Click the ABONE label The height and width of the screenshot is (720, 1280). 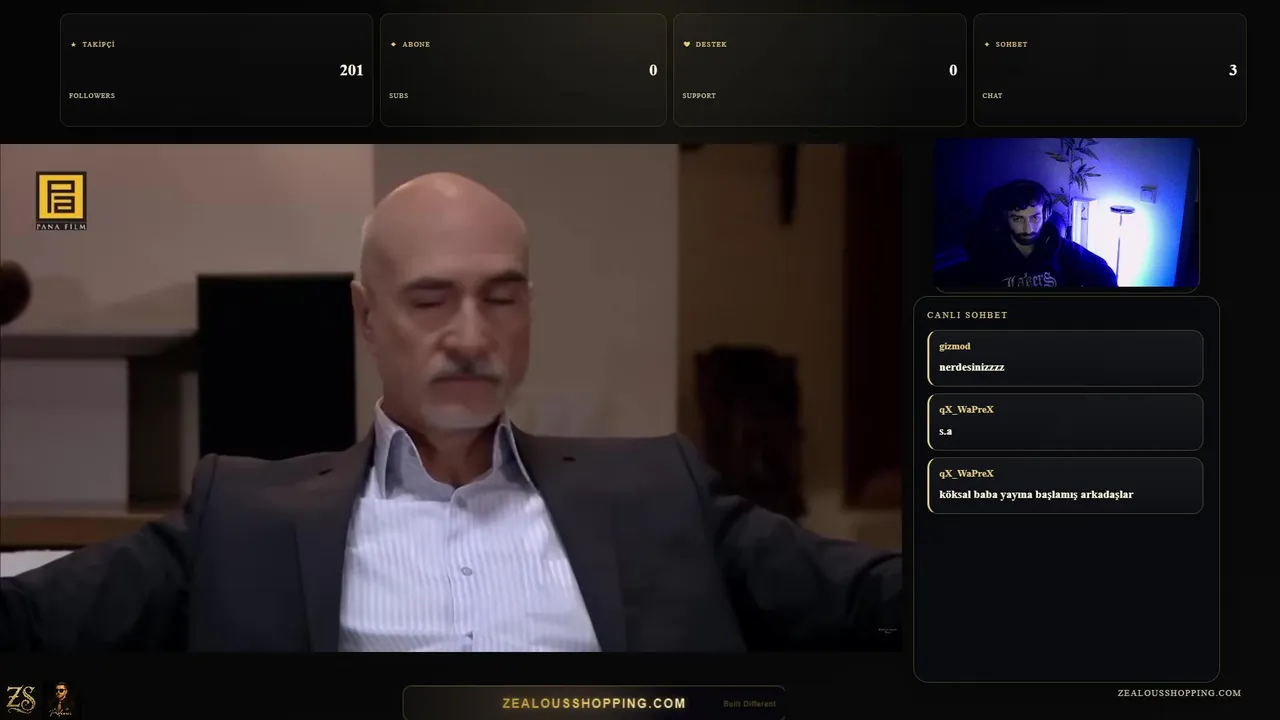pos(416,44)
